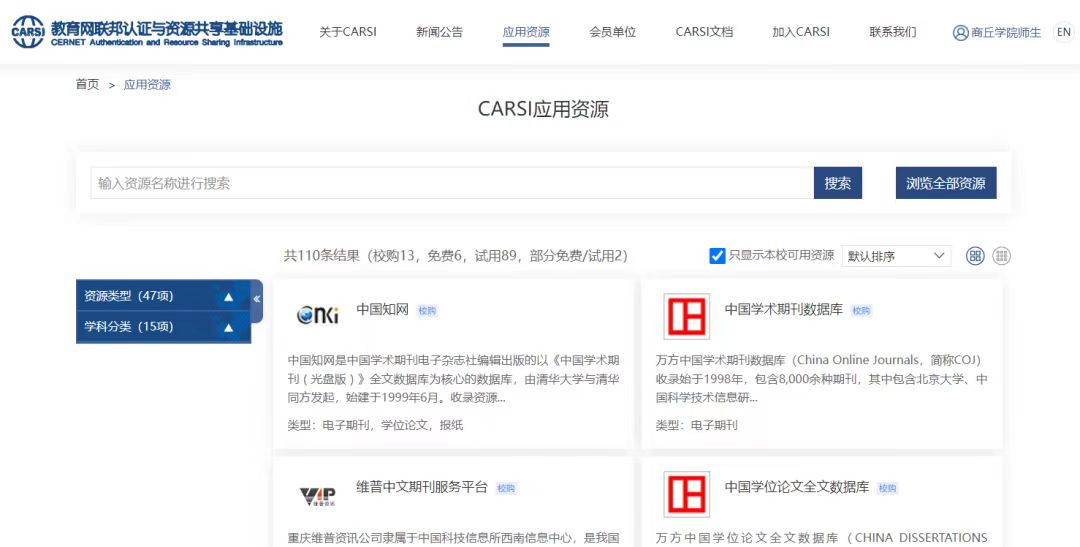Click 类型: 电子期刊, 学位论文, 报纸 text
1080x547 pixels.
click(375, 425)
